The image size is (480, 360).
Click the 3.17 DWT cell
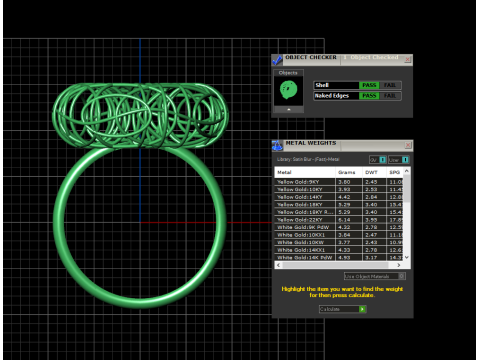click(x=374, y=257)
